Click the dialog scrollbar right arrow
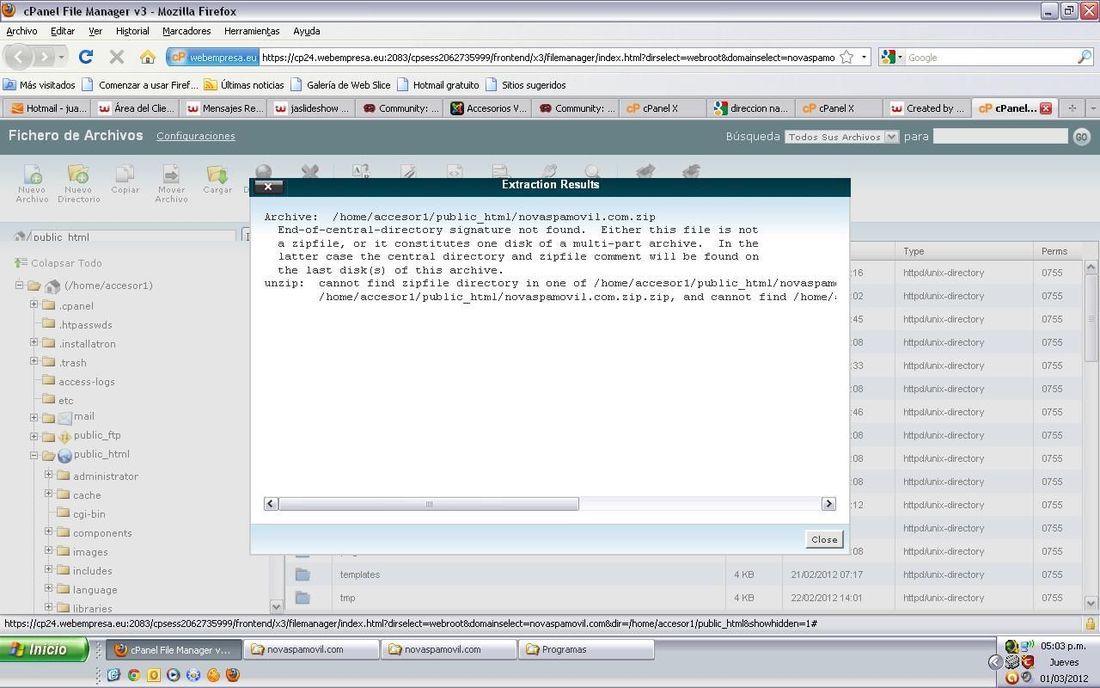Screen dimensions: 1100x688 tap(829, 504)
